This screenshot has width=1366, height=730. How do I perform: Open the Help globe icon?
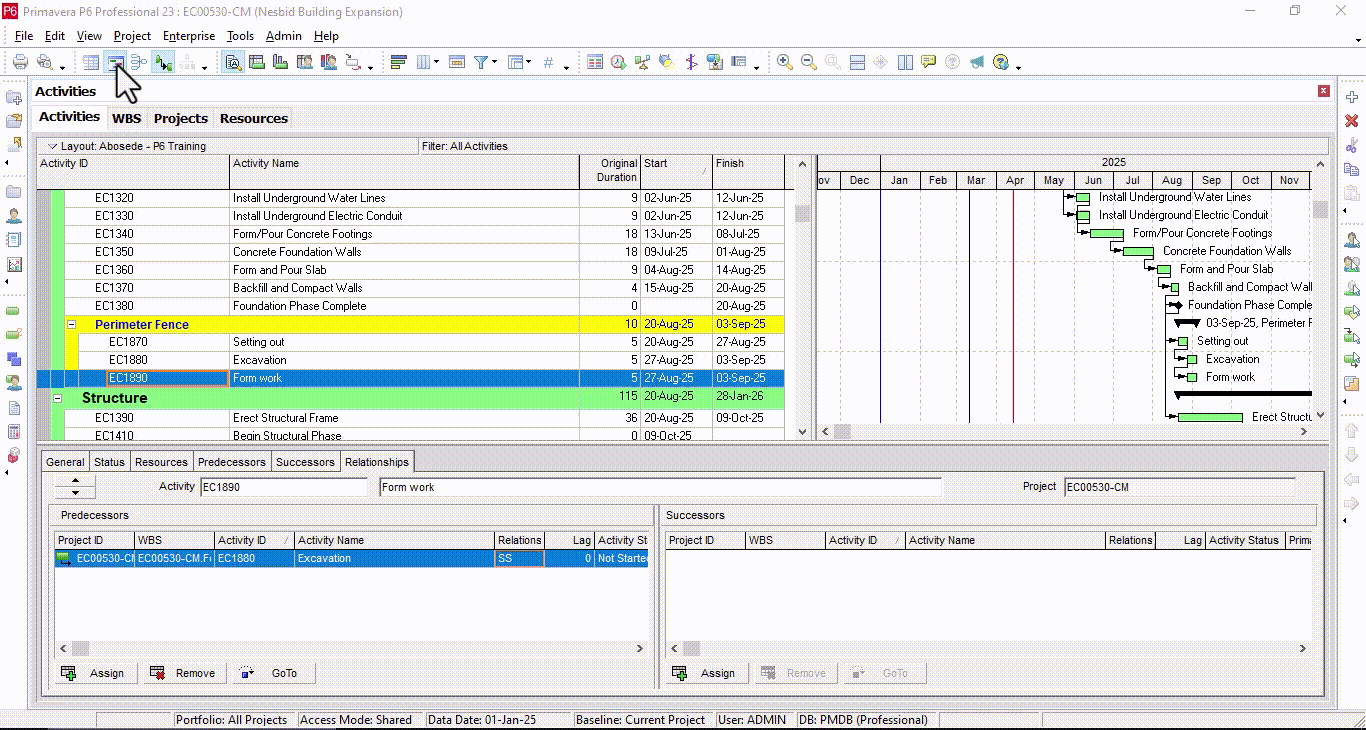pyautogui.click(x=1001, y=62)
